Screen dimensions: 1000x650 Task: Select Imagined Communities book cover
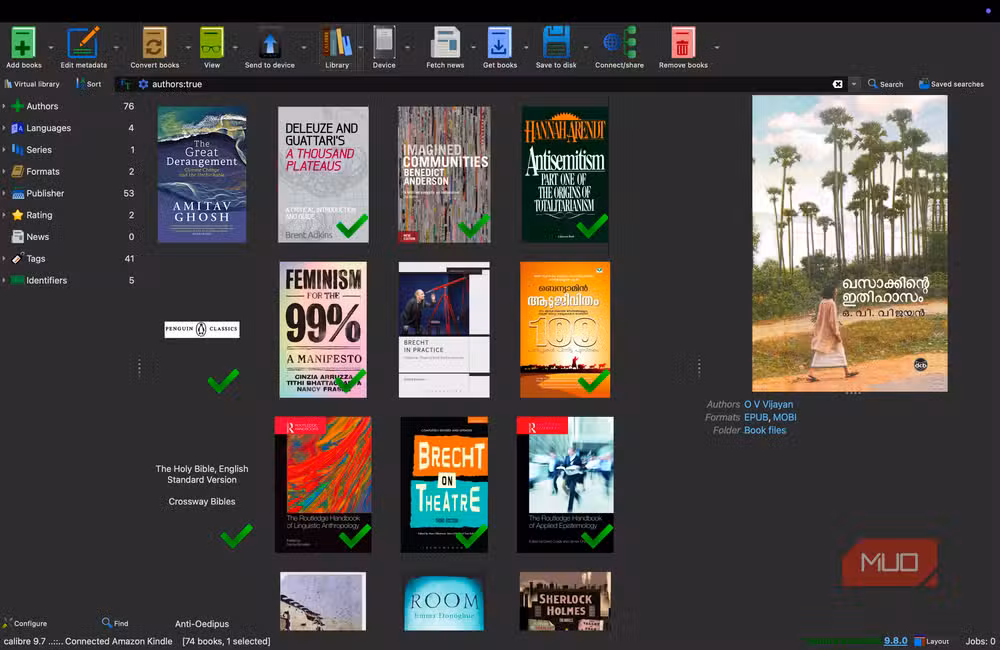pyautogui.click(x=444, y=174)
